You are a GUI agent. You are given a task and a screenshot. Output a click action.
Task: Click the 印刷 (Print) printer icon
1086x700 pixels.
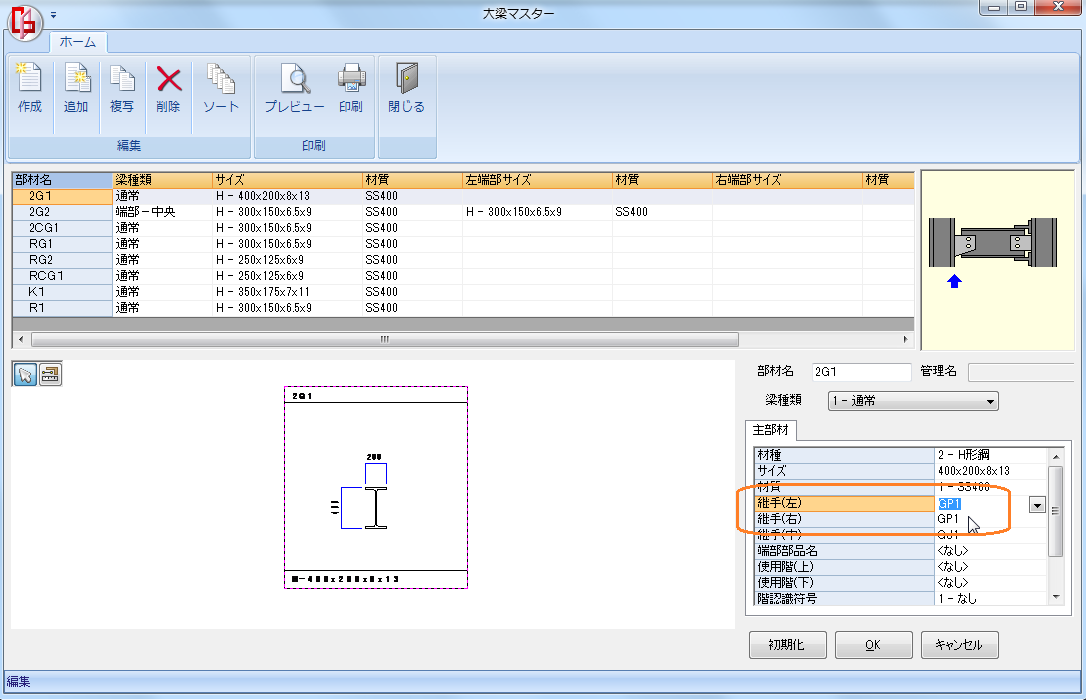pos(351,88)
